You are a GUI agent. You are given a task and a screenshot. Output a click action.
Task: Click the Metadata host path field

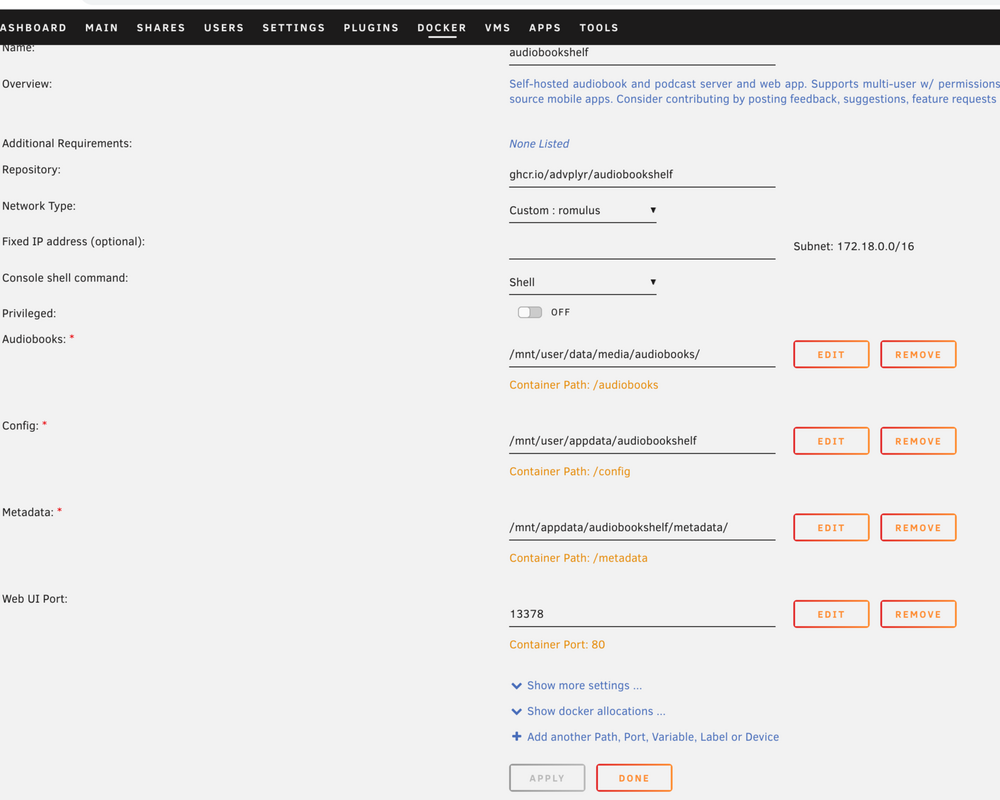point(642,528)
